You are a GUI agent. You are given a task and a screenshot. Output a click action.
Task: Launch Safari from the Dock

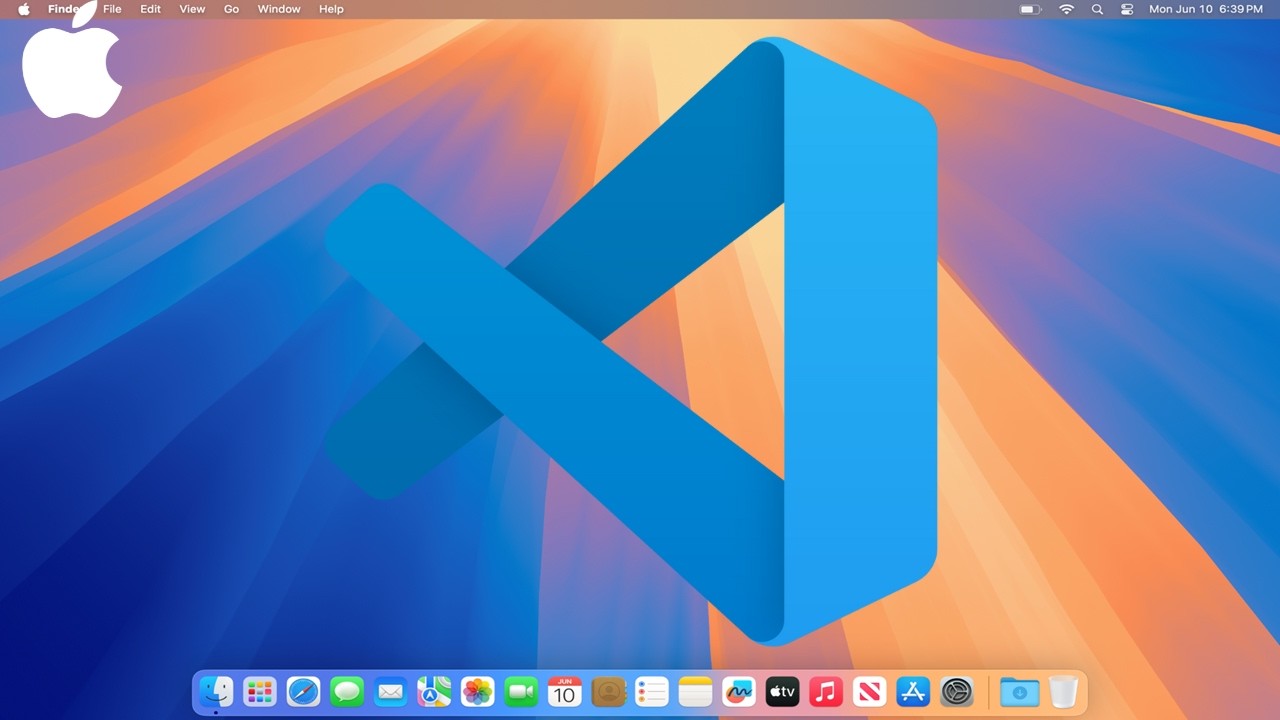click(x=303, y=691)
